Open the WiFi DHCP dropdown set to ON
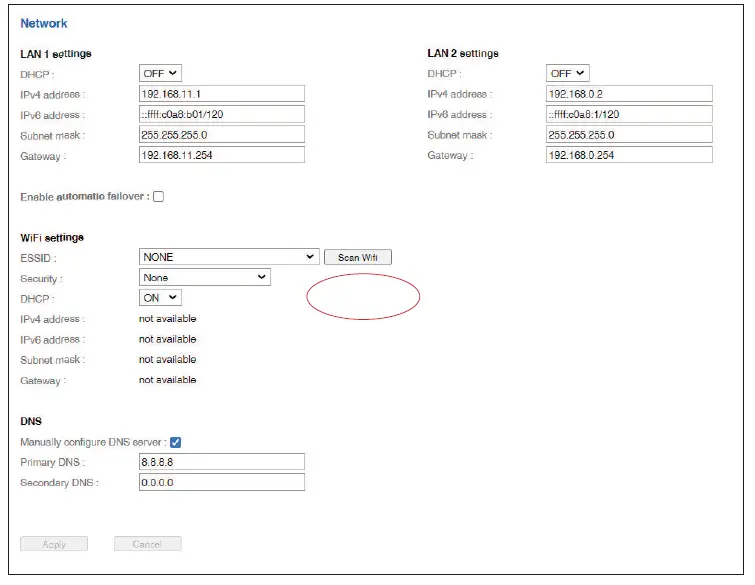Screen dimensions: 755x585 pos(160,298)
